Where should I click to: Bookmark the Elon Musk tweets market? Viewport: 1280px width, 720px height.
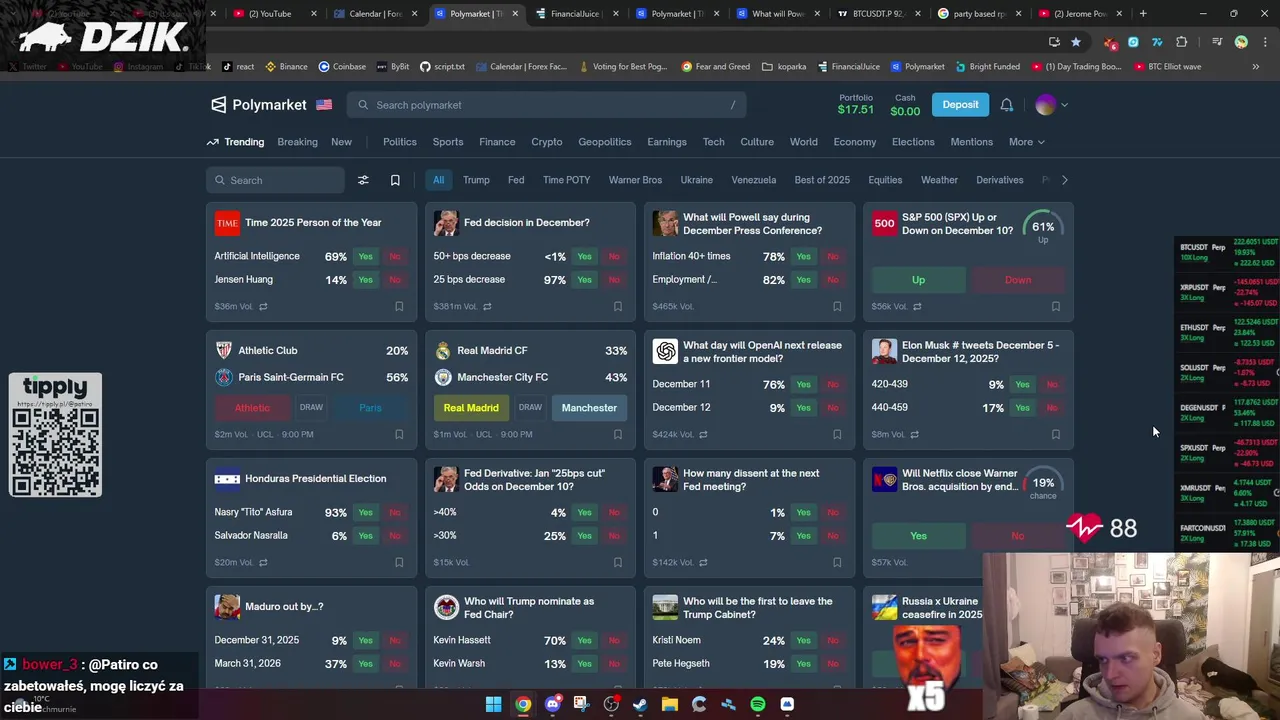(1056, 434)
